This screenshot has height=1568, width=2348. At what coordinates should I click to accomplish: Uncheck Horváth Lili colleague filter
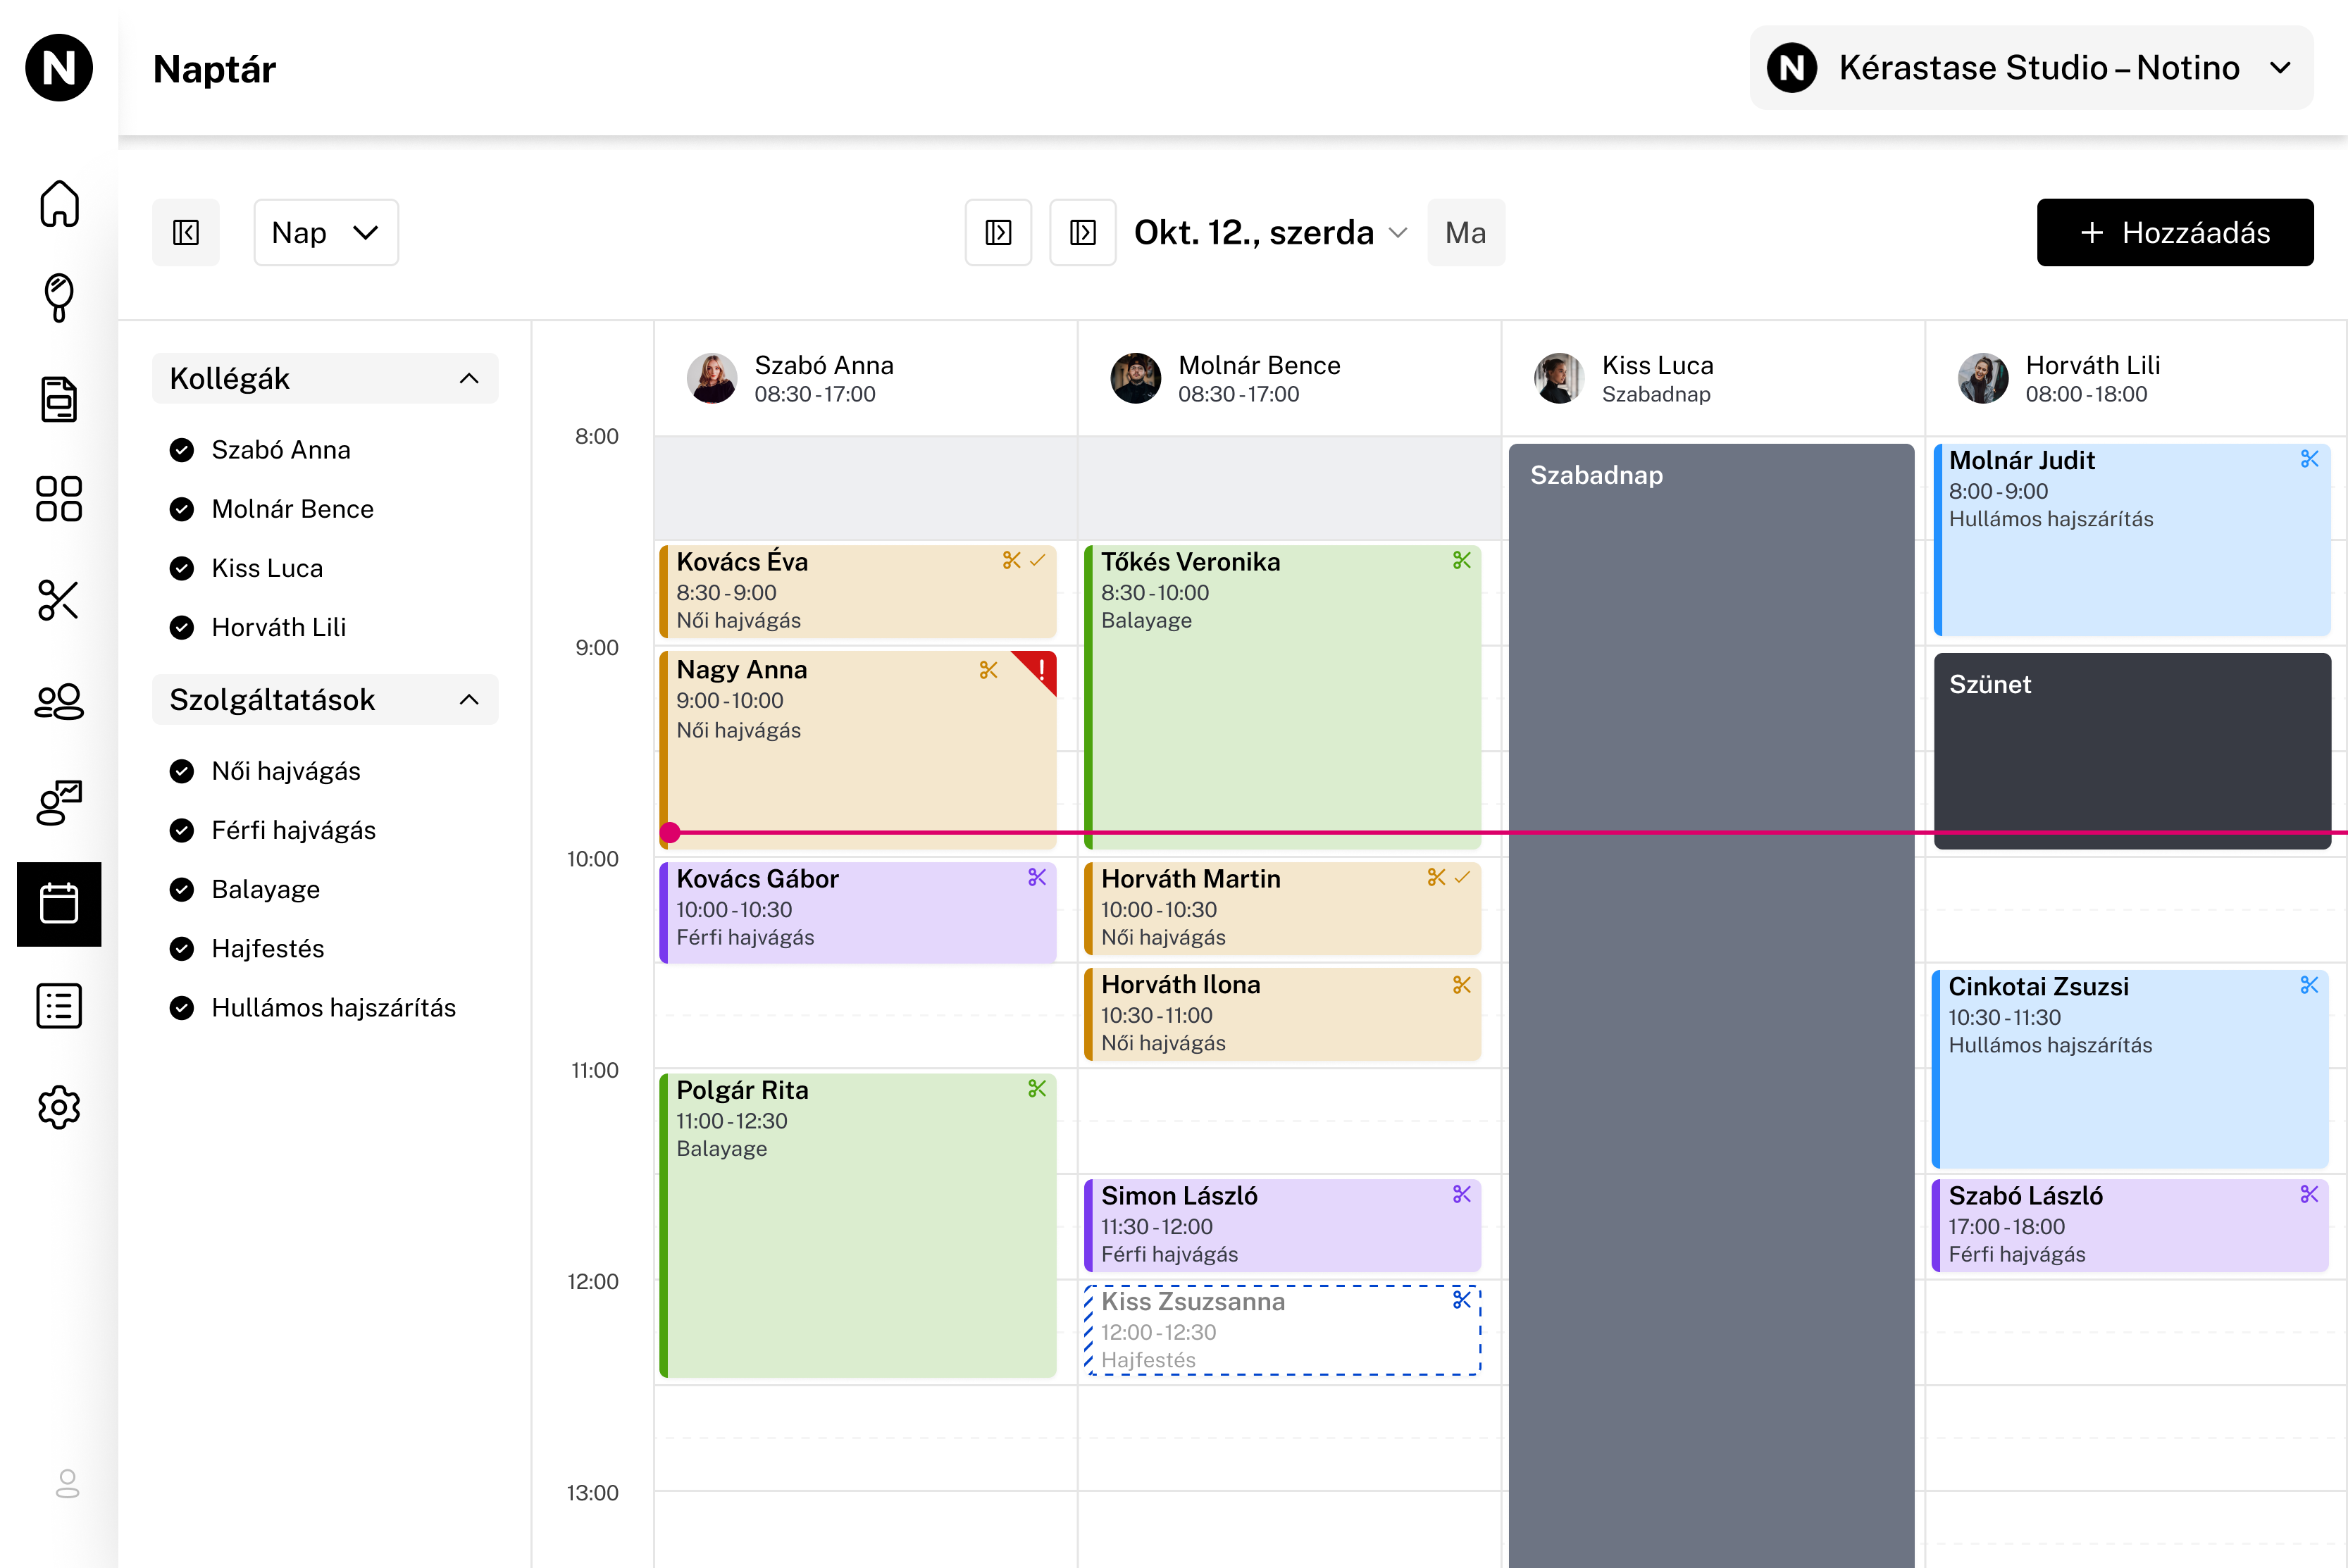point(182,627)
